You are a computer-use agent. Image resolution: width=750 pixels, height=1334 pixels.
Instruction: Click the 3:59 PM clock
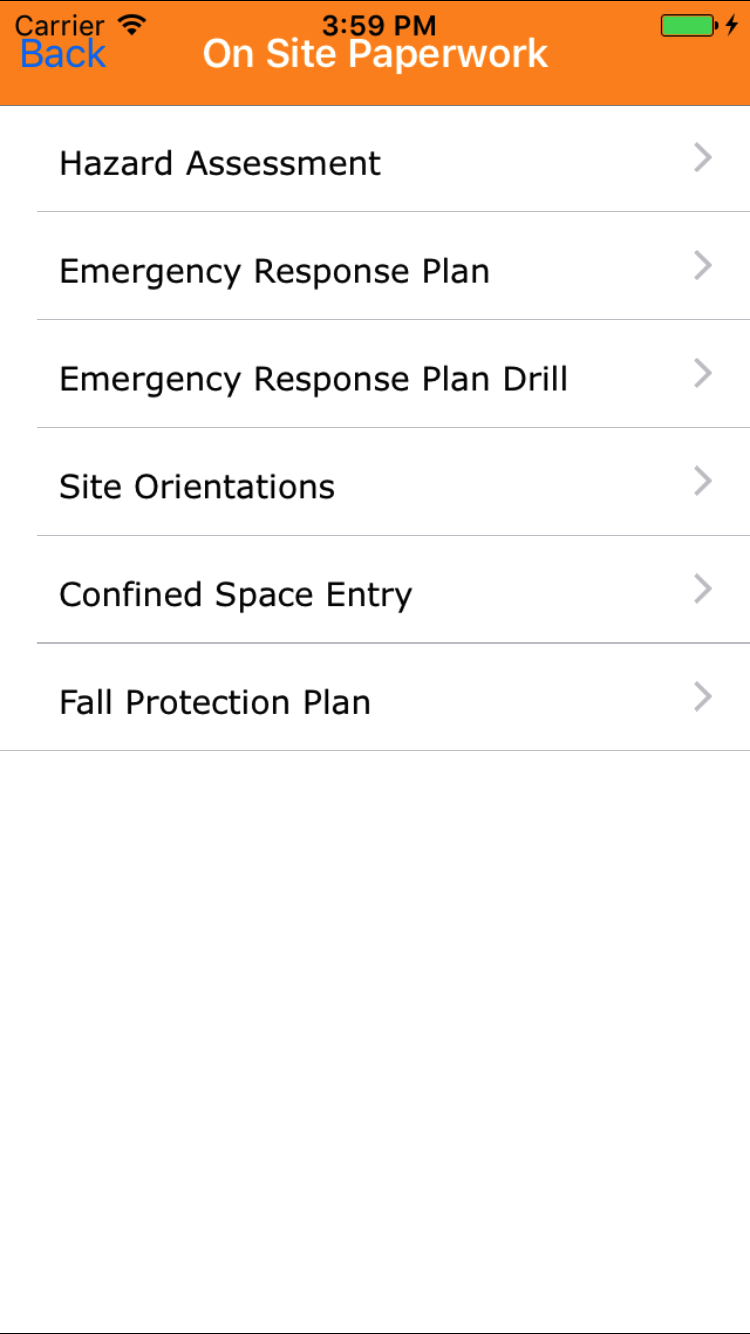378,24
